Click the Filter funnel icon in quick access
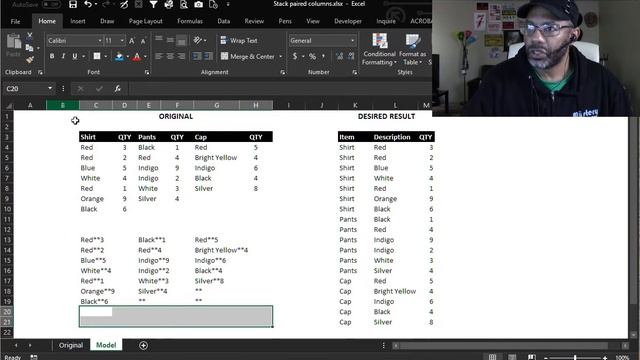This screenshot has height=360, width=640. (153, 4)
